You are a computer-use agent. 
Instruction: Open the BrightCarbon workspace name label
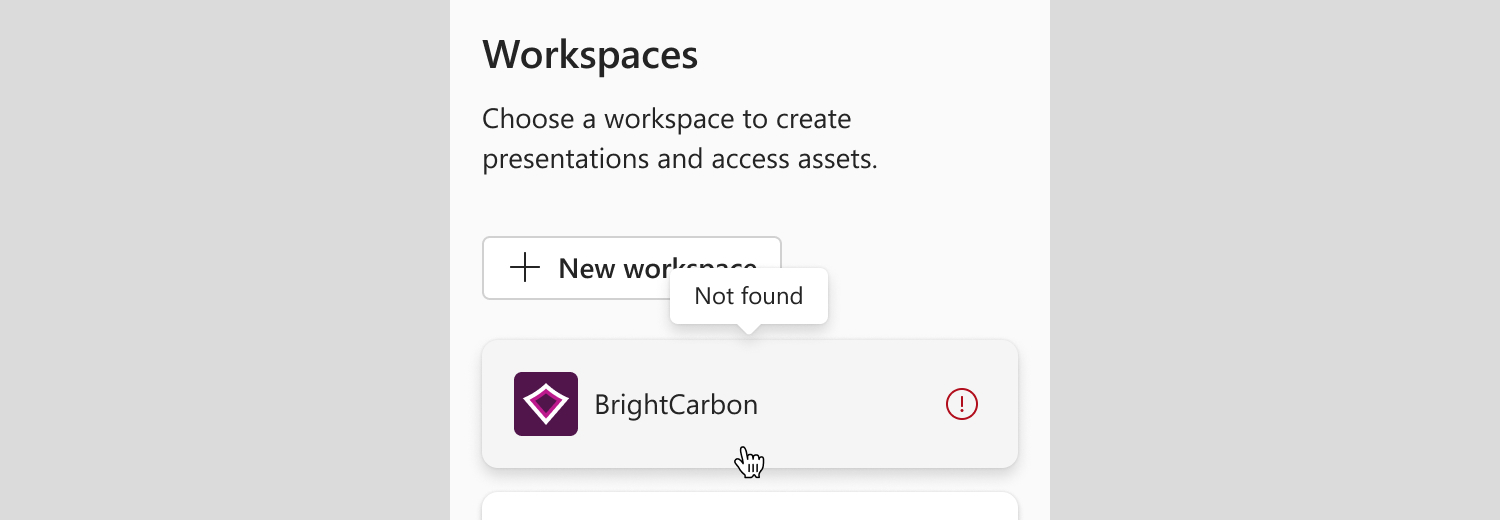pos(676,405)
